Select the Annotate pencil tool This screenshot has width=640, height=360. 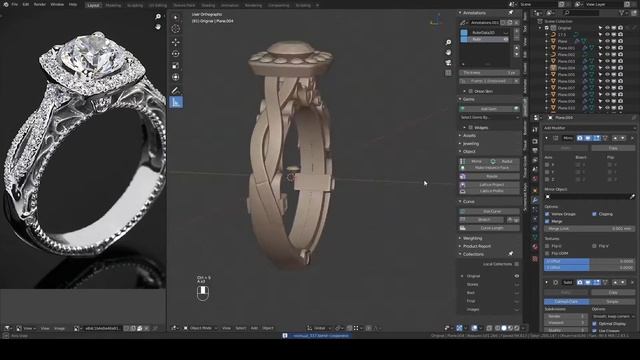coord(176,90)
